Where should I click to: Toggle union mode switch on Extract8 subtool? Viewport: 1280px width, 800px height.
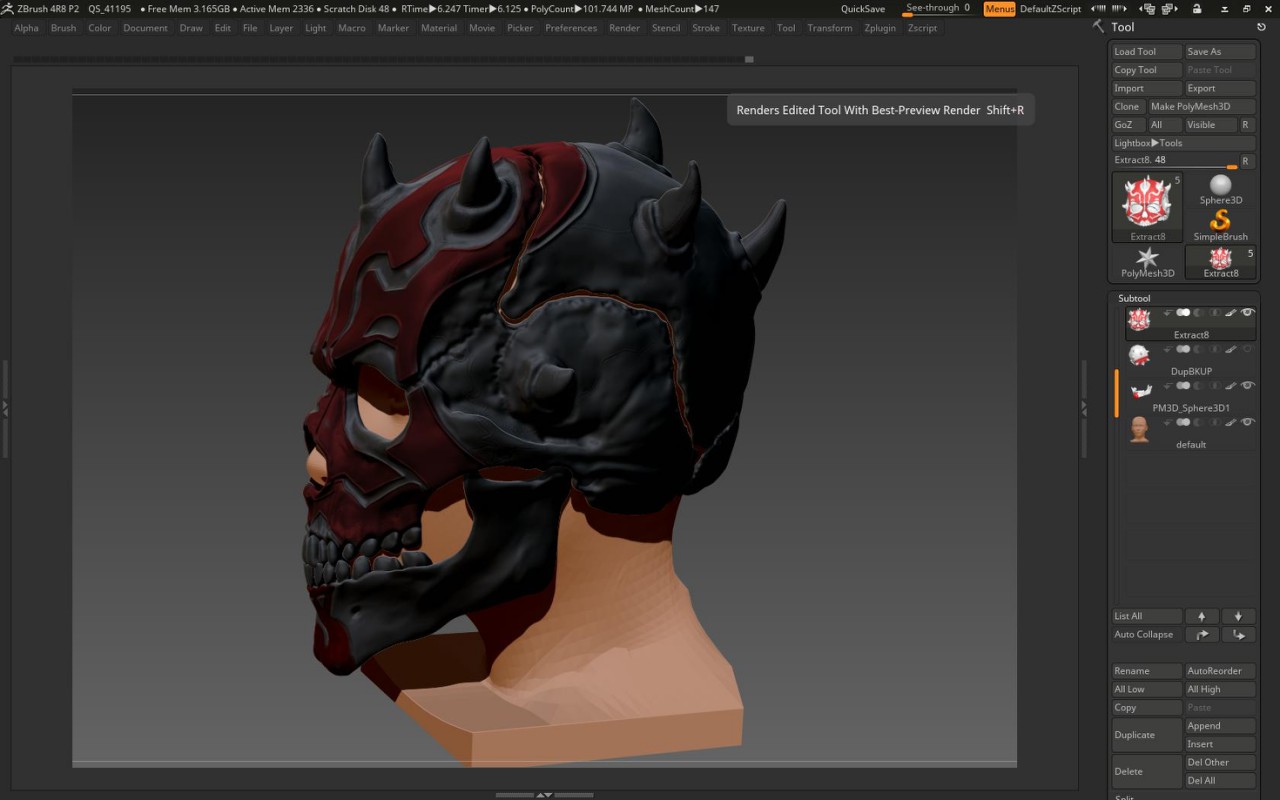1183,313
